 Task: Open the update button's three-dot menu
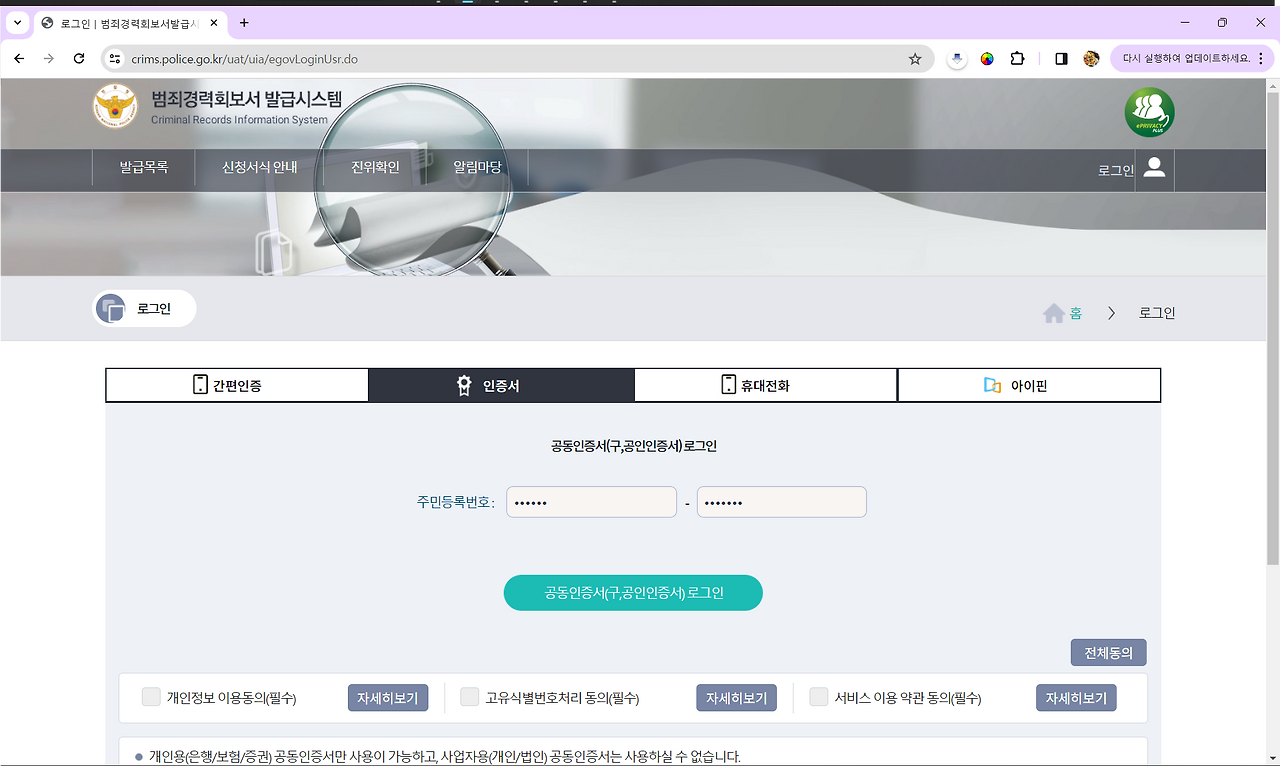[1262, 58]
